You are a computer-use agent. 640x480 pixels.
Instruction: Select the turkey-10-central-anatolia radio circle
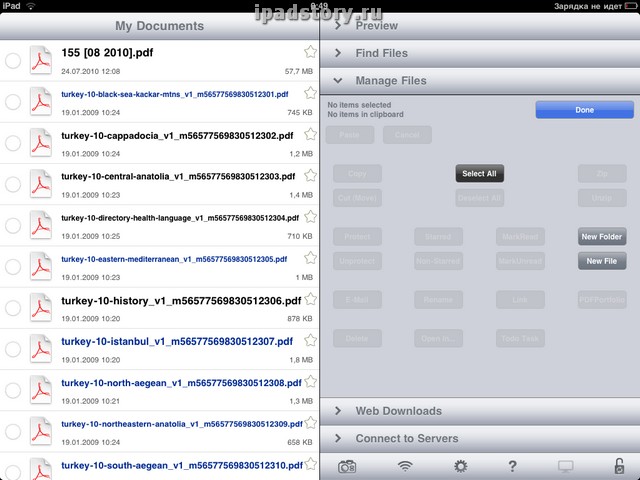click(13, 184)
